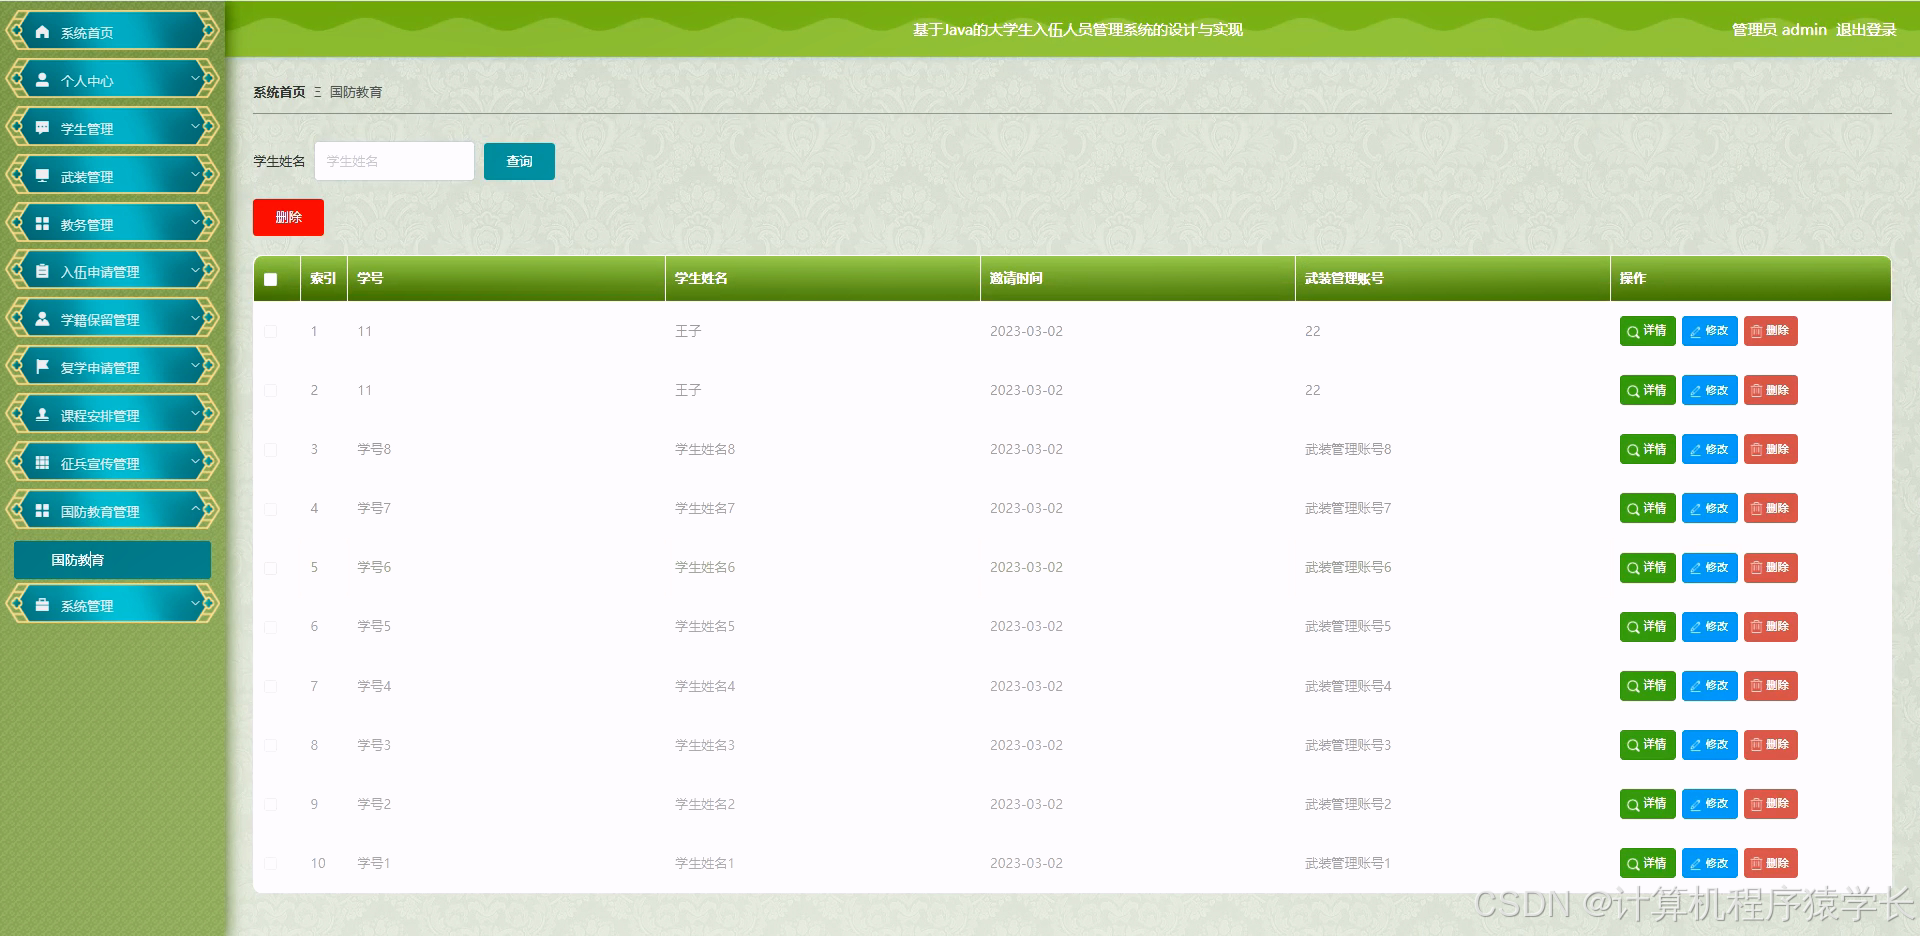This screenshot has width=1920, height=936.
Task: Click the home icon beside 系统首页
Action: click(x=42, y=32)
